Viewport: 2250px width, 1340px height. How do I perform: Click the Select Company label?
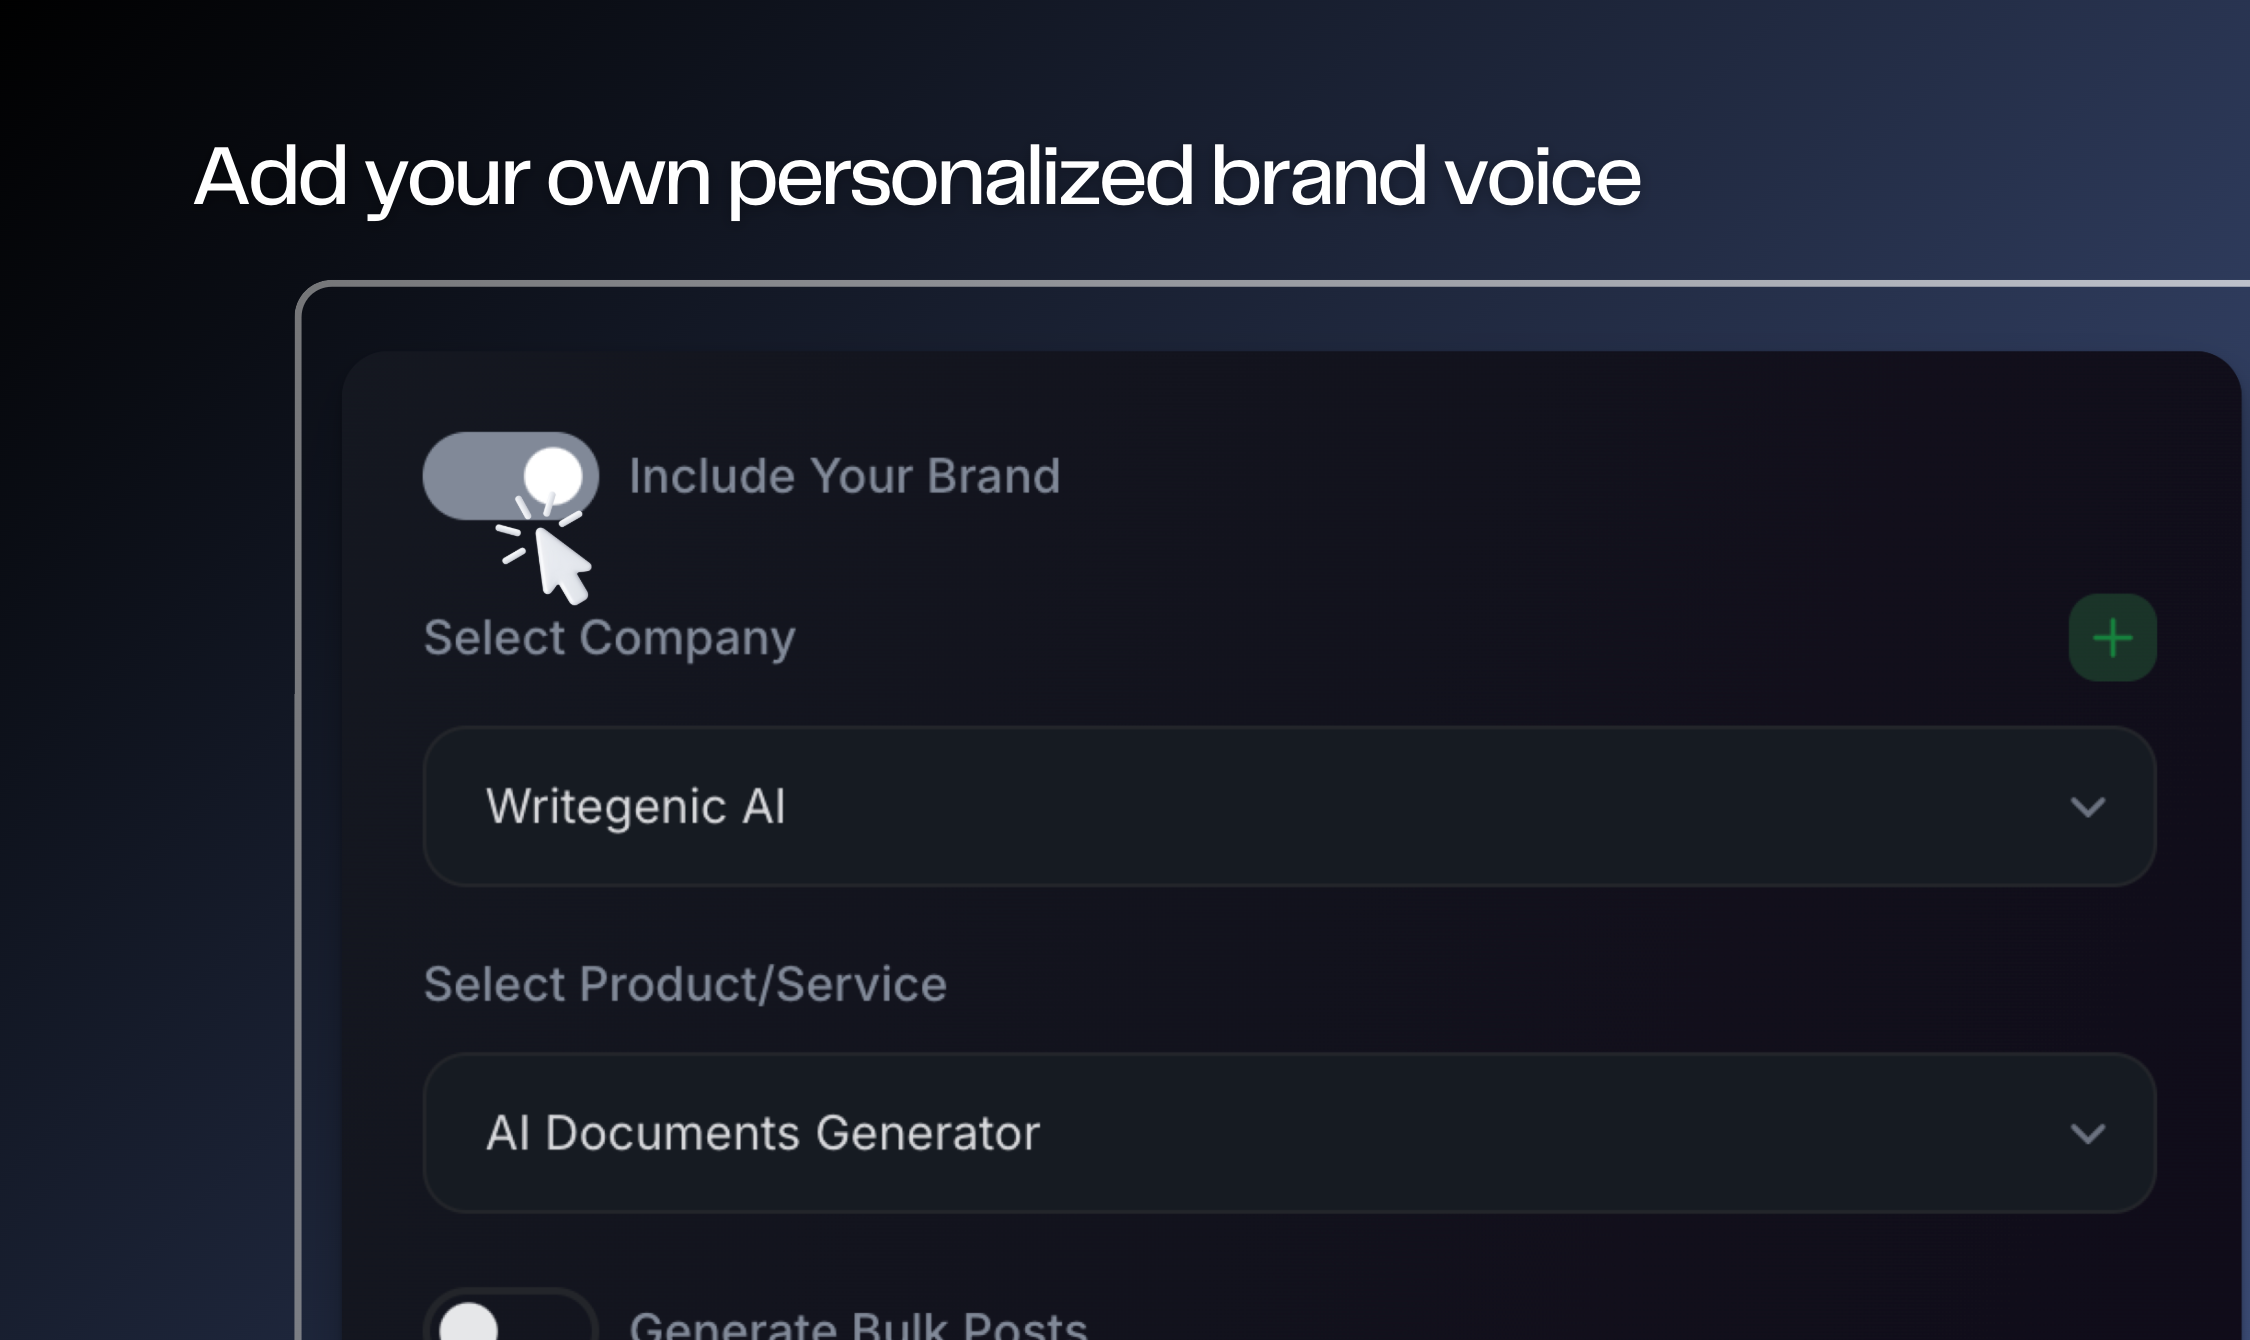coord(609,639)
